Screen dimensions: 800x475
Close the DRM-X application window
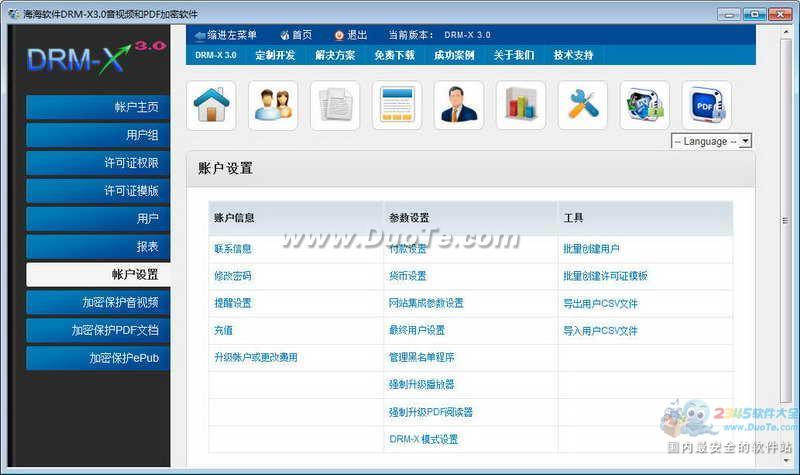[x=780, y=14]
